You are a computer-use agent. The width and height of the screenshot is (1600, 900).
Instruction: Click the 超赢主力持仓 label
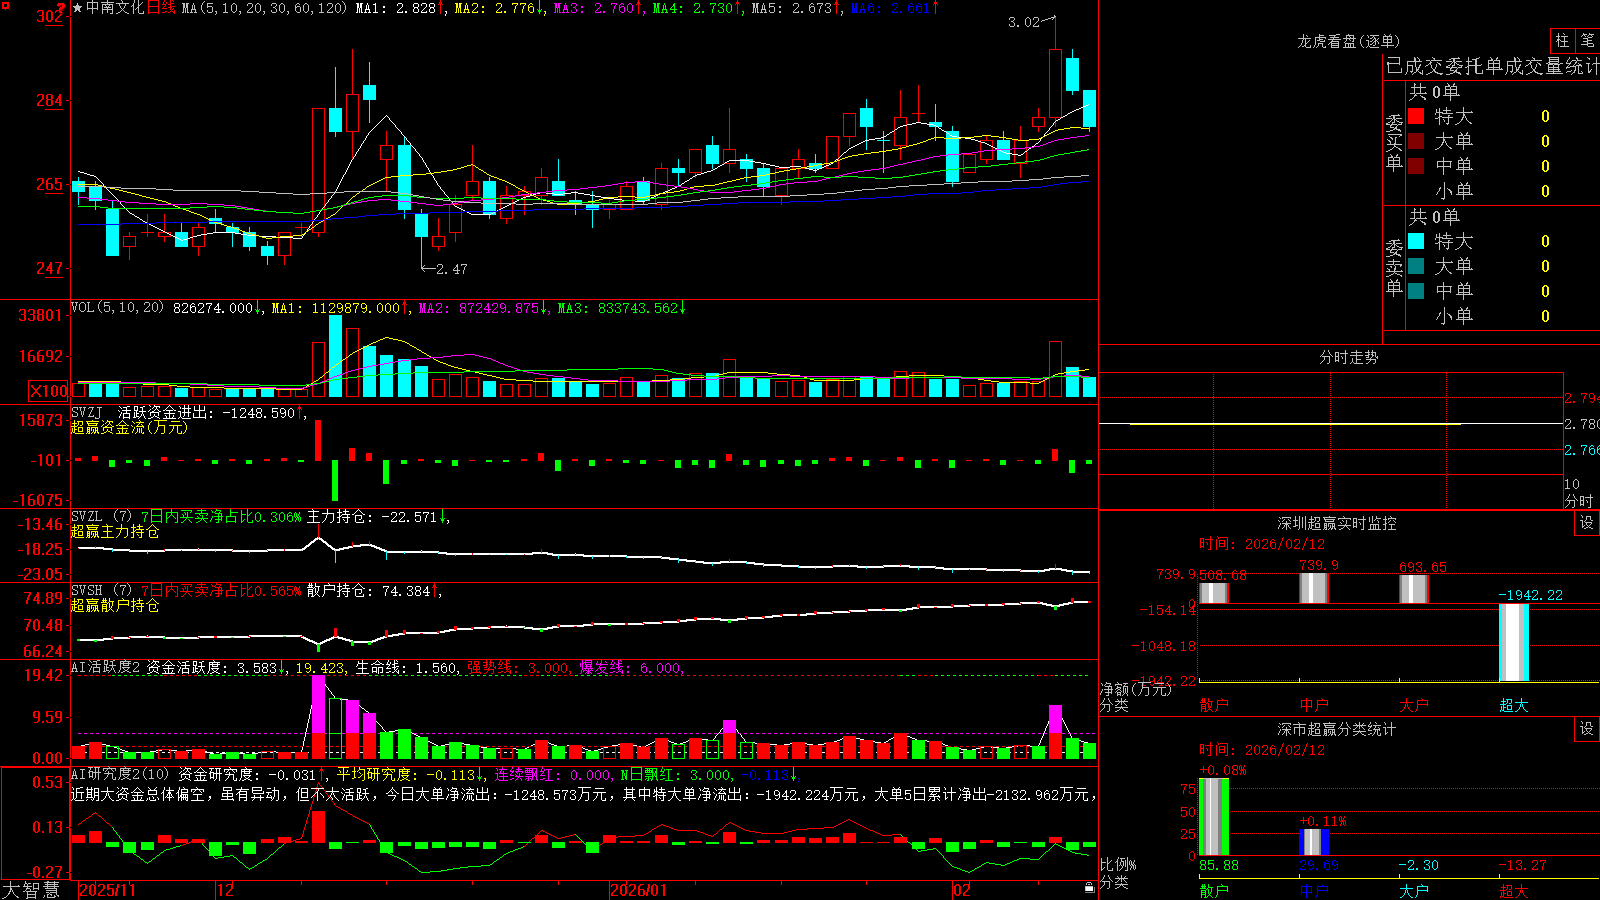click(x=115, y=531)
